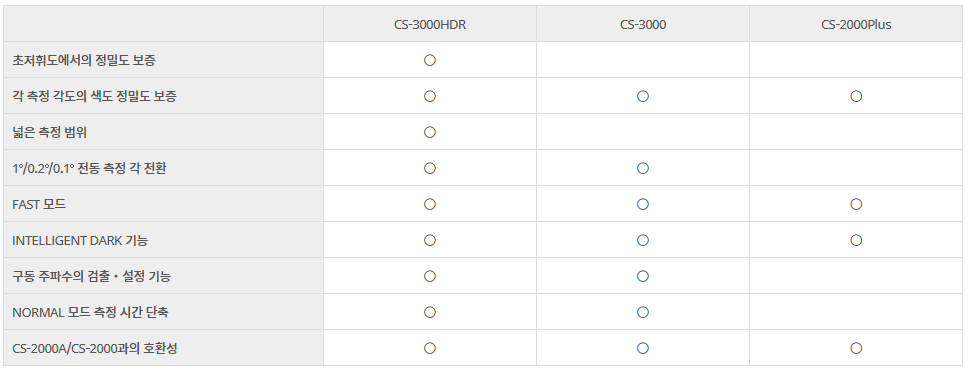Screen dimensions: 969x371
Task: Click CS-3000HDR circle in 넓은 측정 범위 row
Action: click(430, 132)
